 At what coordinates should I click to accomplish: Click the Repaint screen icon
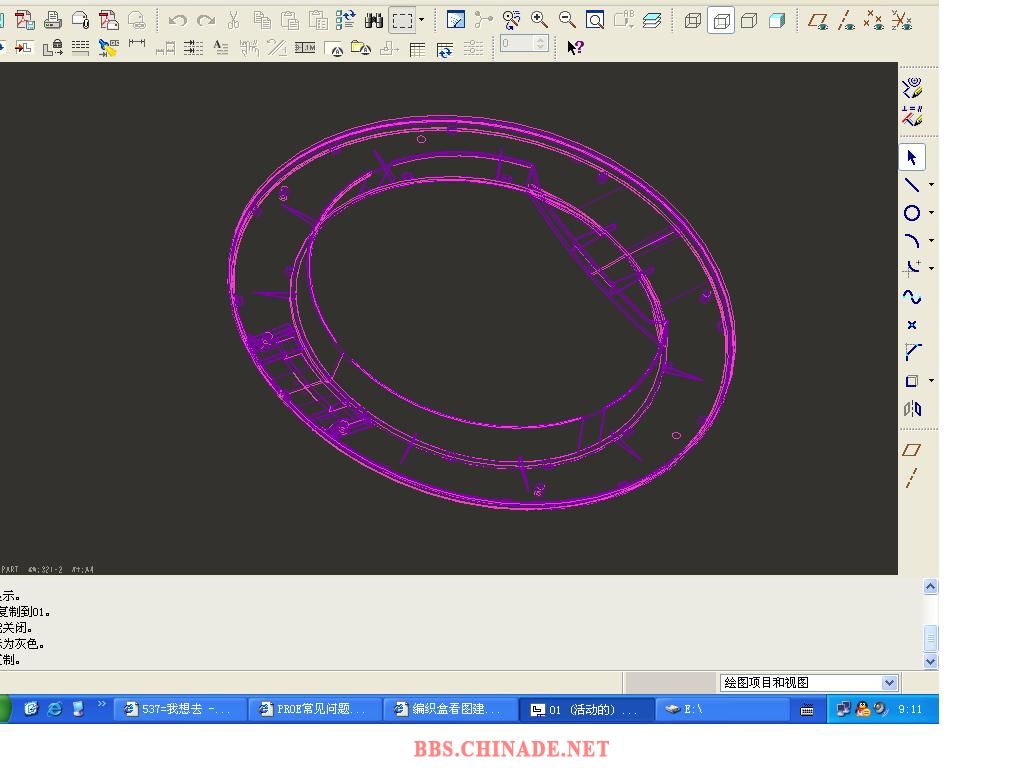coord(455,20)
